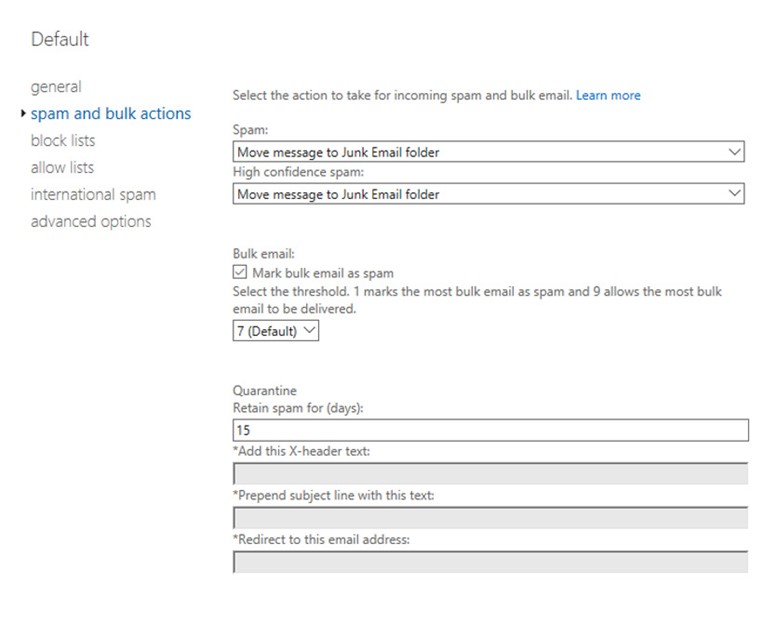Open the allow lists section
The width and height of the screenshot is (776, 623).
(x=62, y=168)
